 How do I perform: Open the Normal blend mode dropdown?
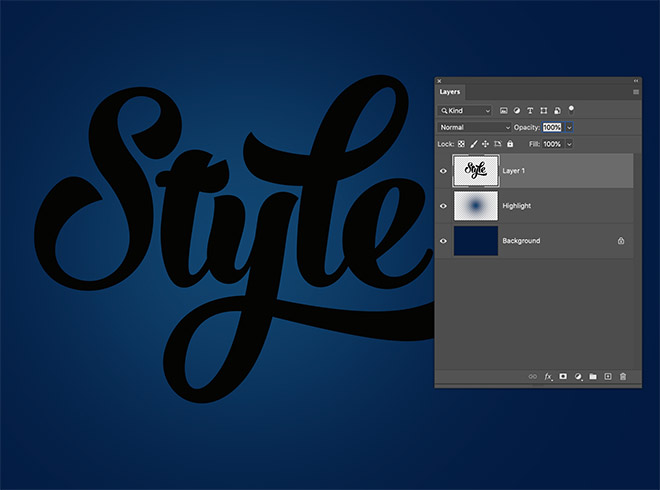click(475, 127)
